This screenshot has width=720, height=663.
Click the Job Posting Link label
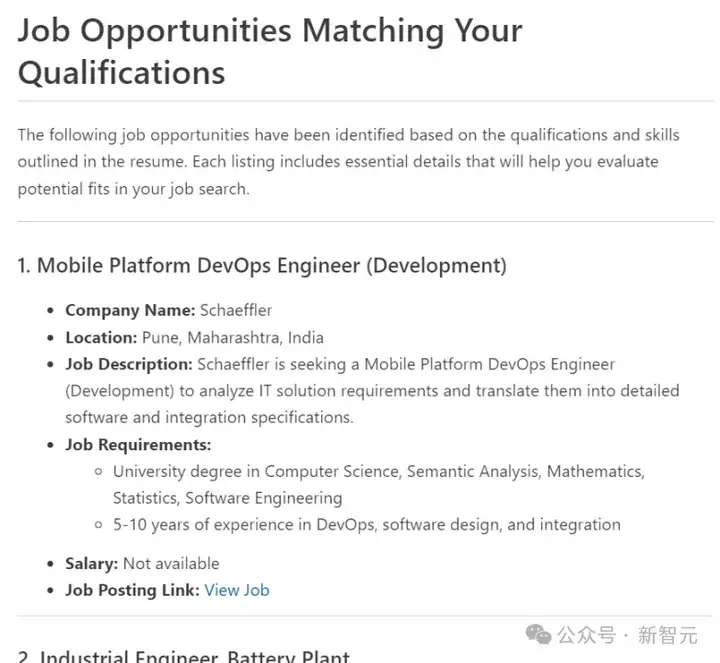[x=132, y=590]
